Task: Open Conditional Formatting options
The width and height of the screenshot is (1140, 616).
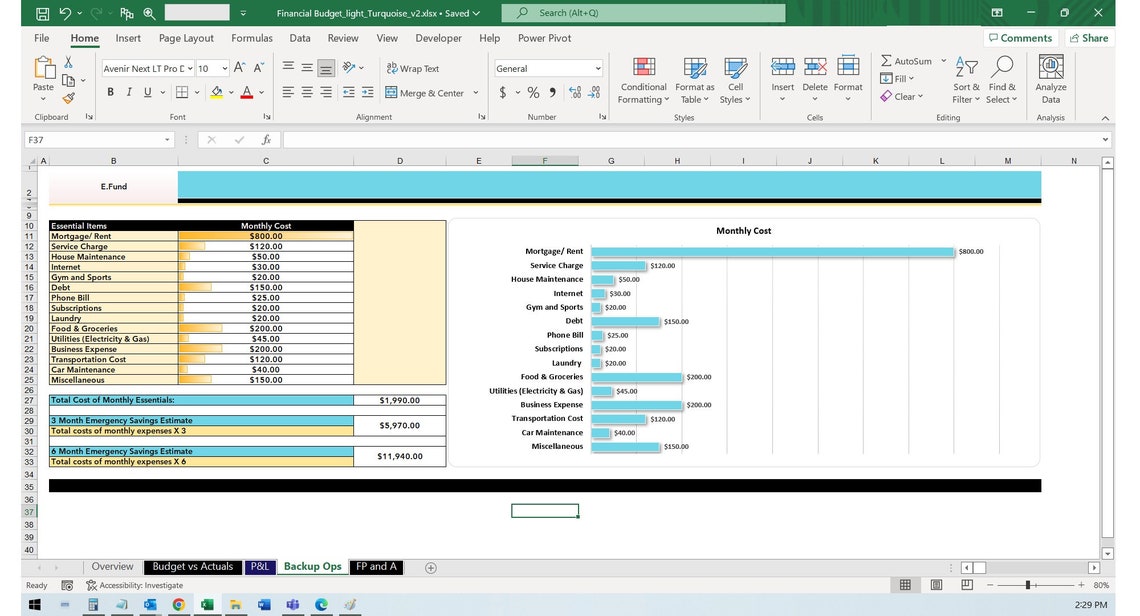Action: point(643,80)
